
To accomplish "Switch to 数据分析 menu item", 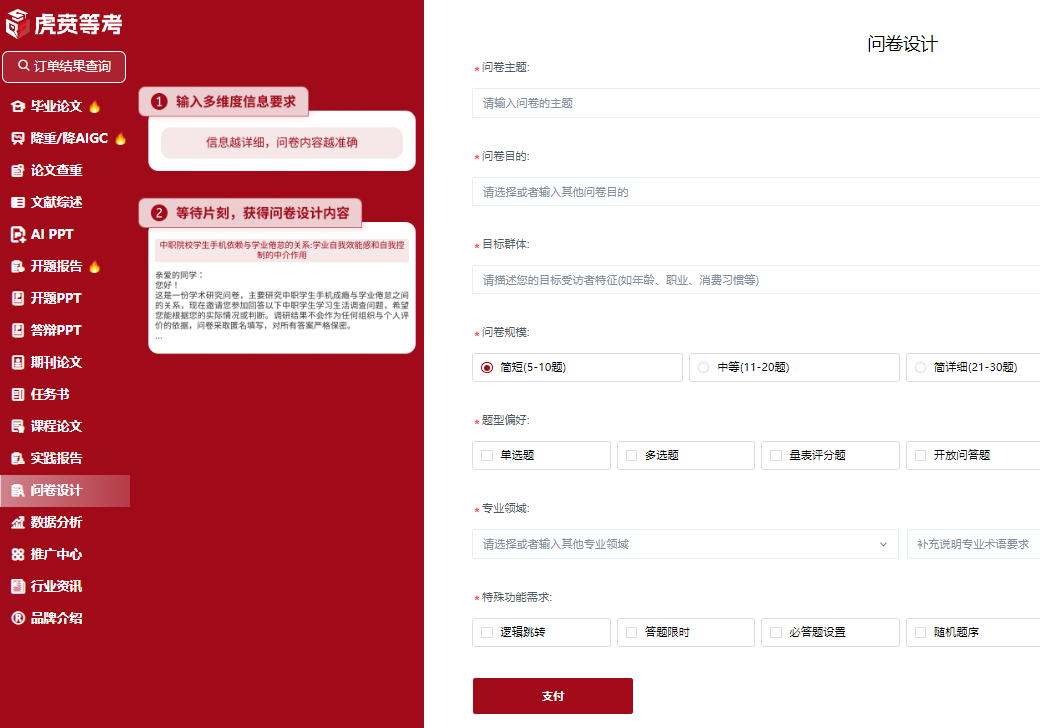I will tap(56, 522).
